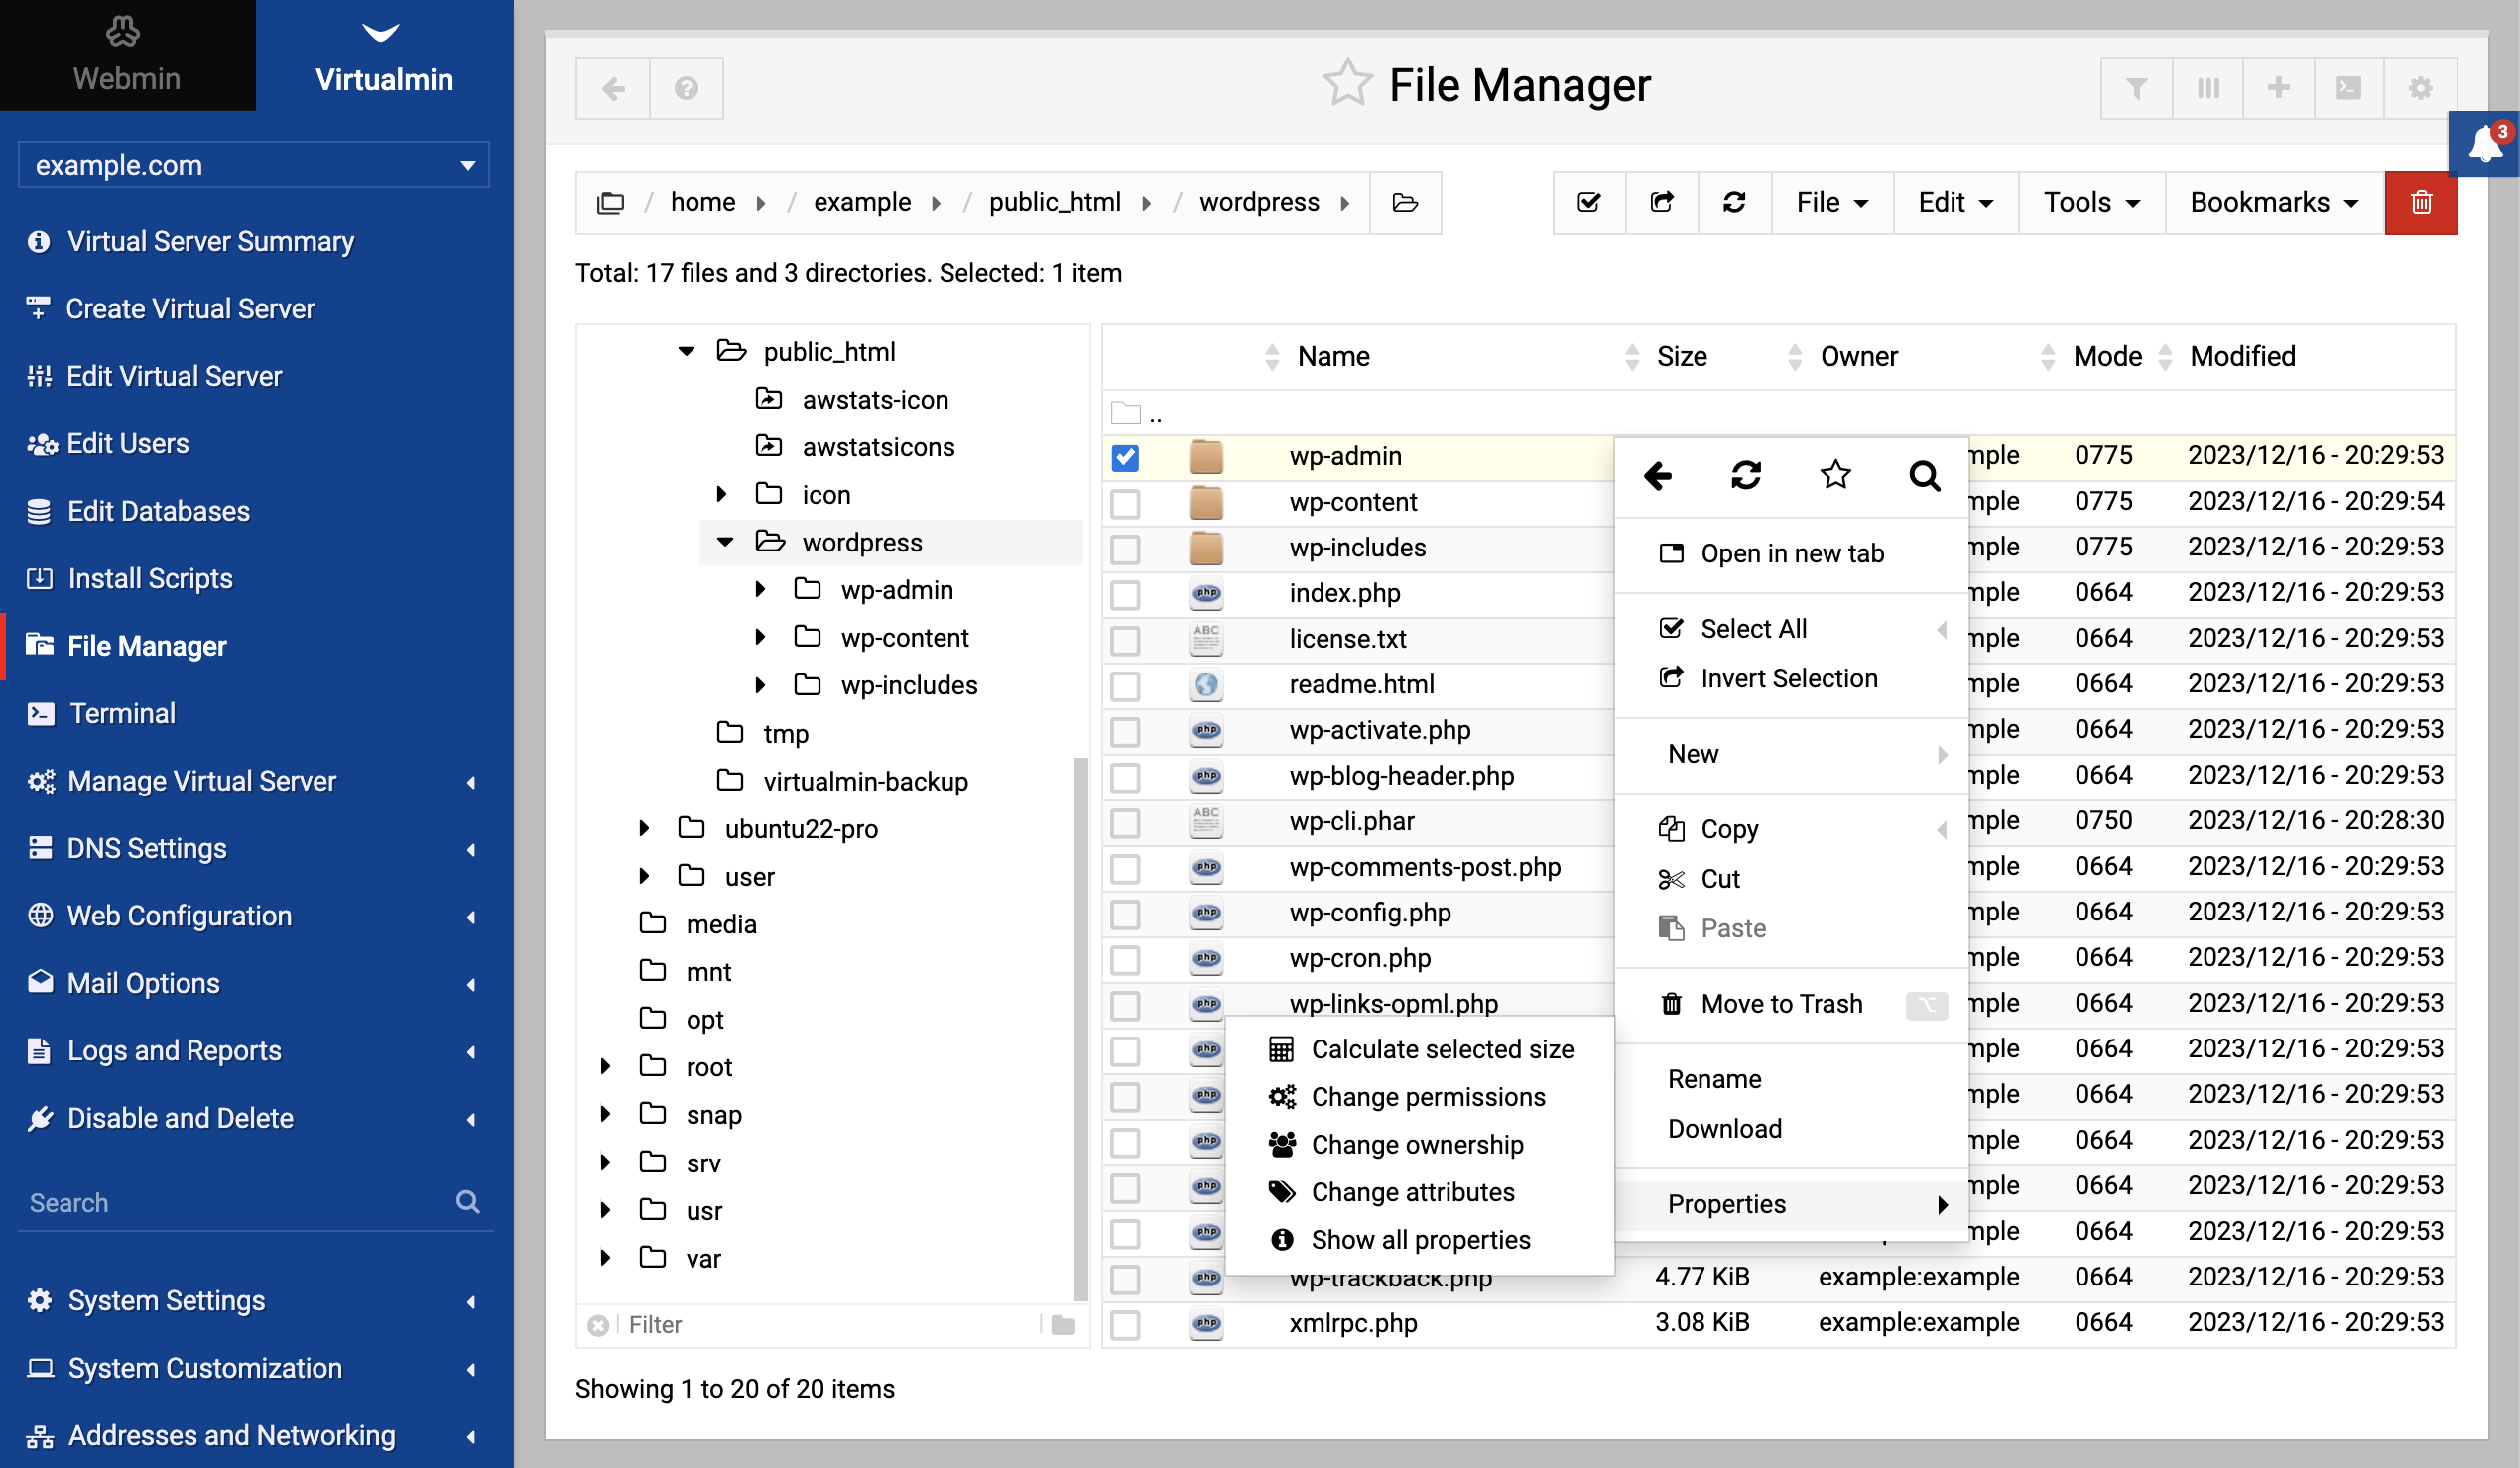Expand the ubuntu22-pro tree folder
The width and height of the screenshot is (2520, 1468).
(645, 828)
